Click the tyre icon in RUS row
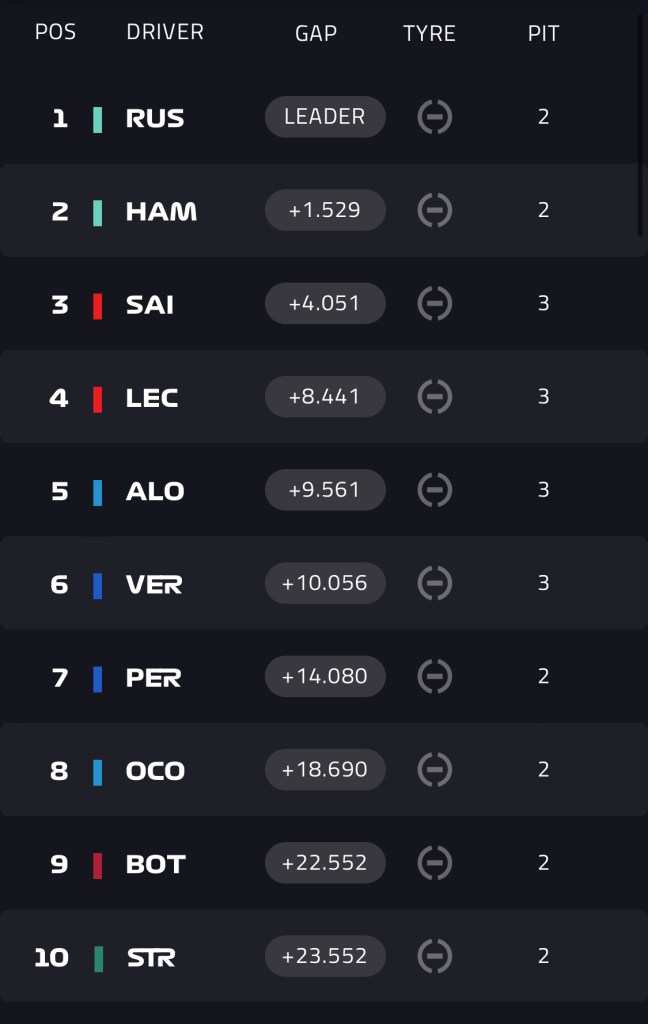This screenshot has width=648, height=1024. (434, 117)
